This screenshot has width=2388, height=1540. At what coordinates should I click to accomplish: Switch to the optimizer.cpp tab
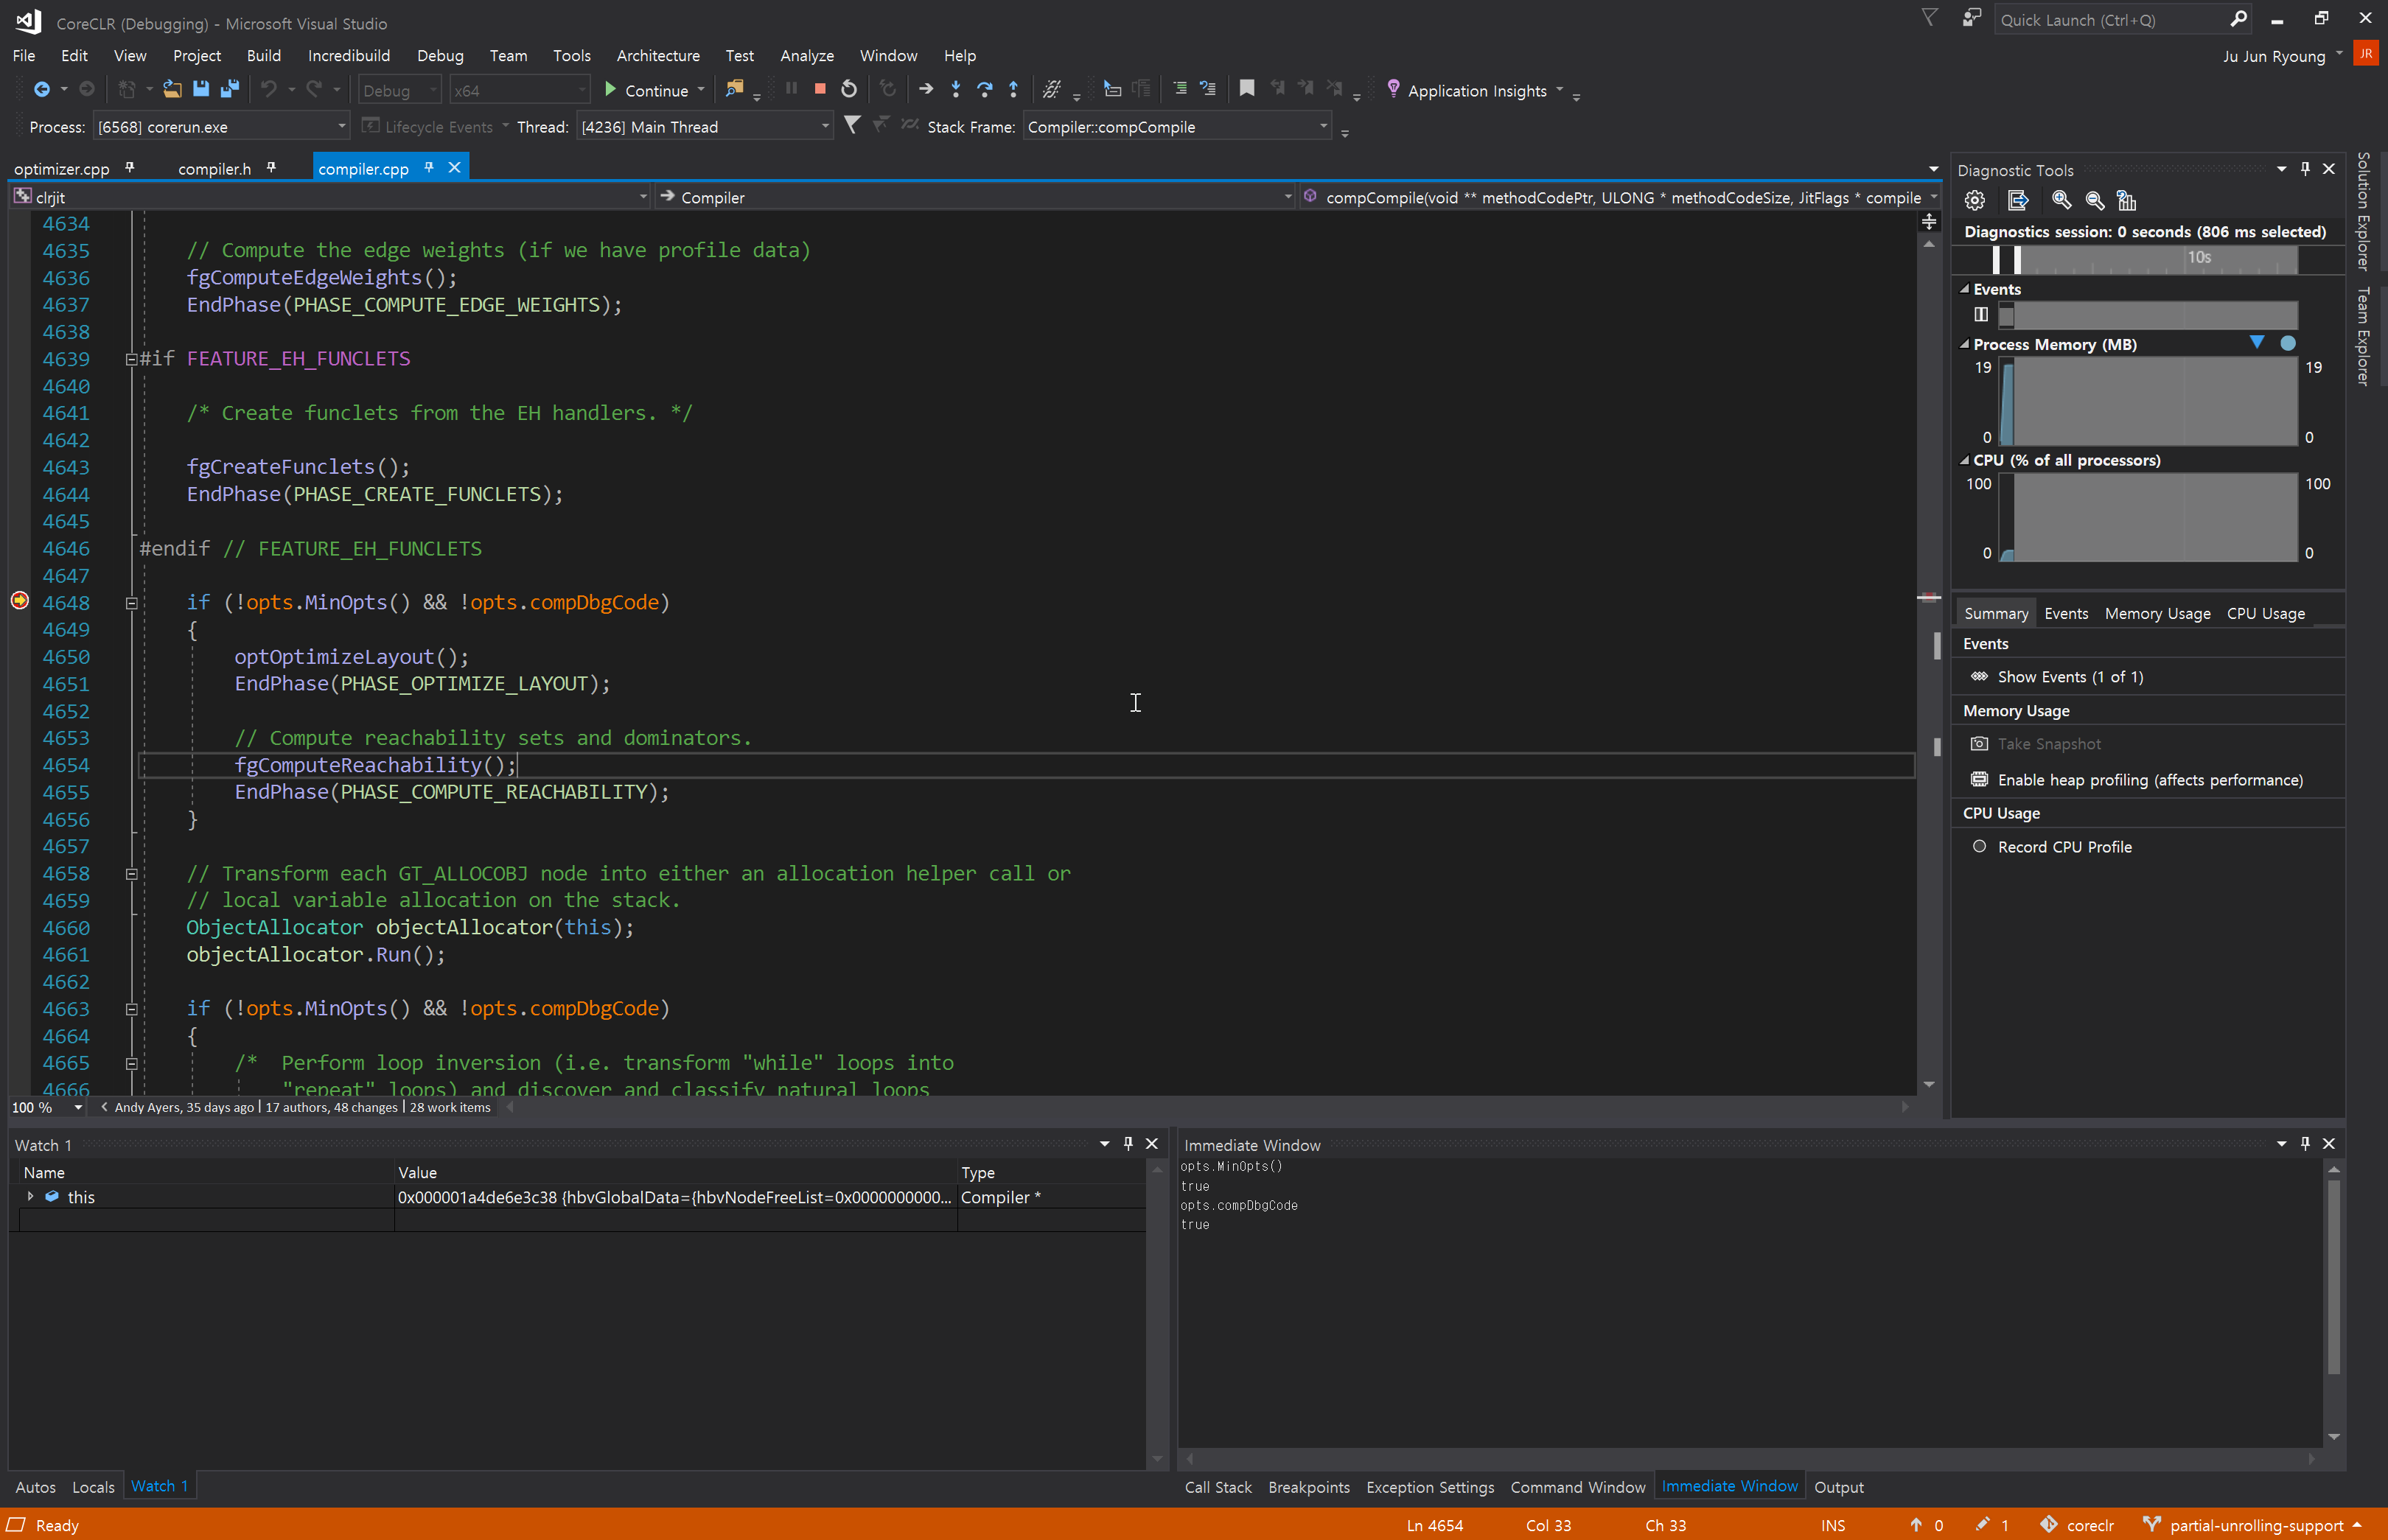(x=62, y=169)
